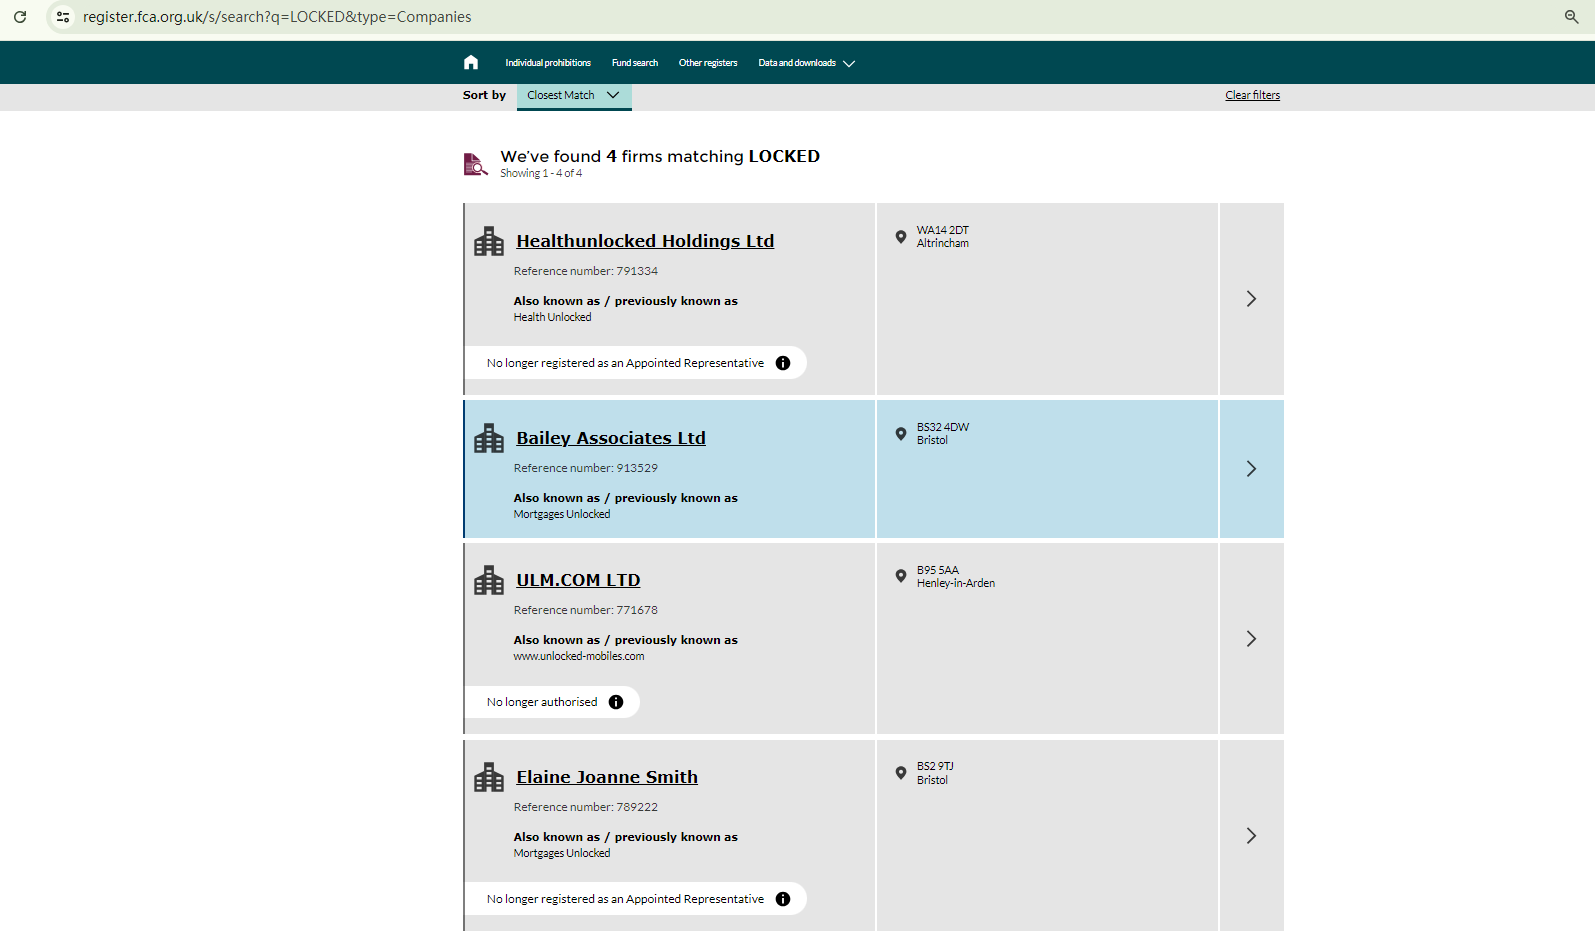Show info for Healthunlocked's Appointed Representative status

(783, 363)
